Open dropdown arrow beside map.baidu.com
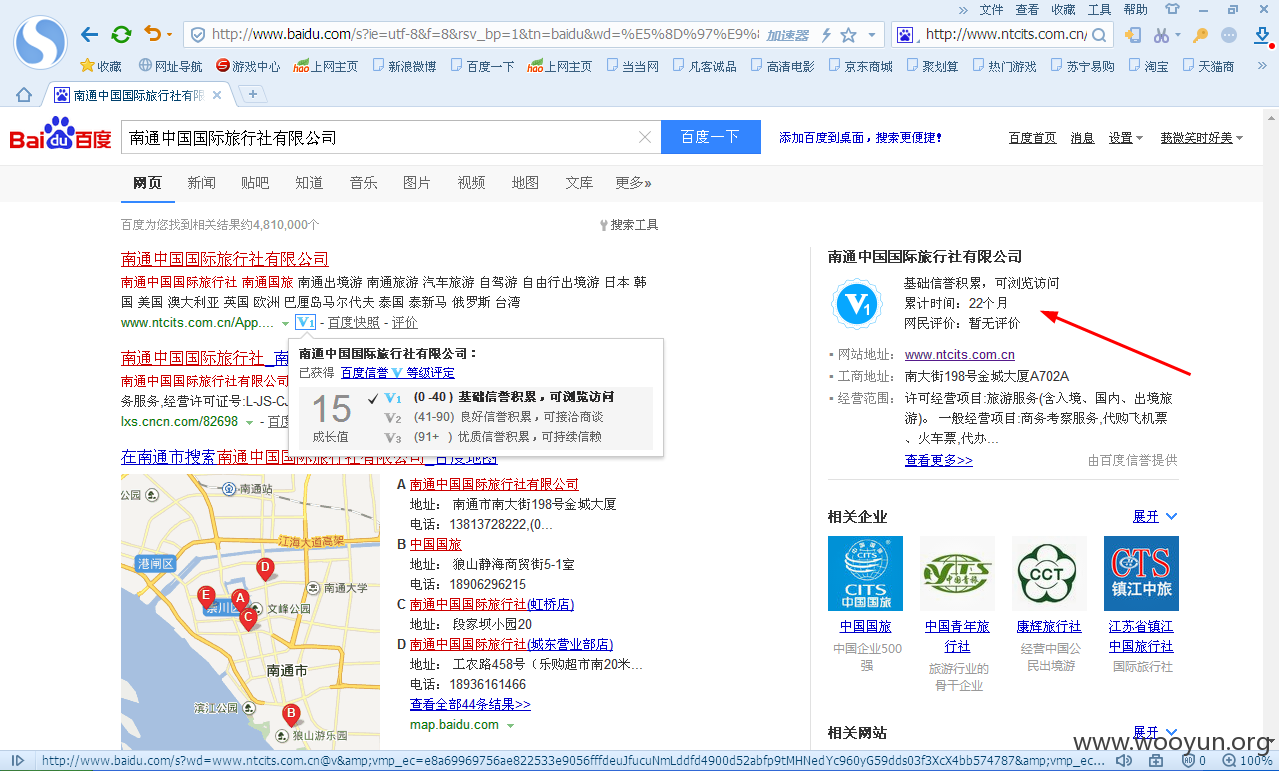Viewport: 1279px width, 771px height. pos(510,726)
